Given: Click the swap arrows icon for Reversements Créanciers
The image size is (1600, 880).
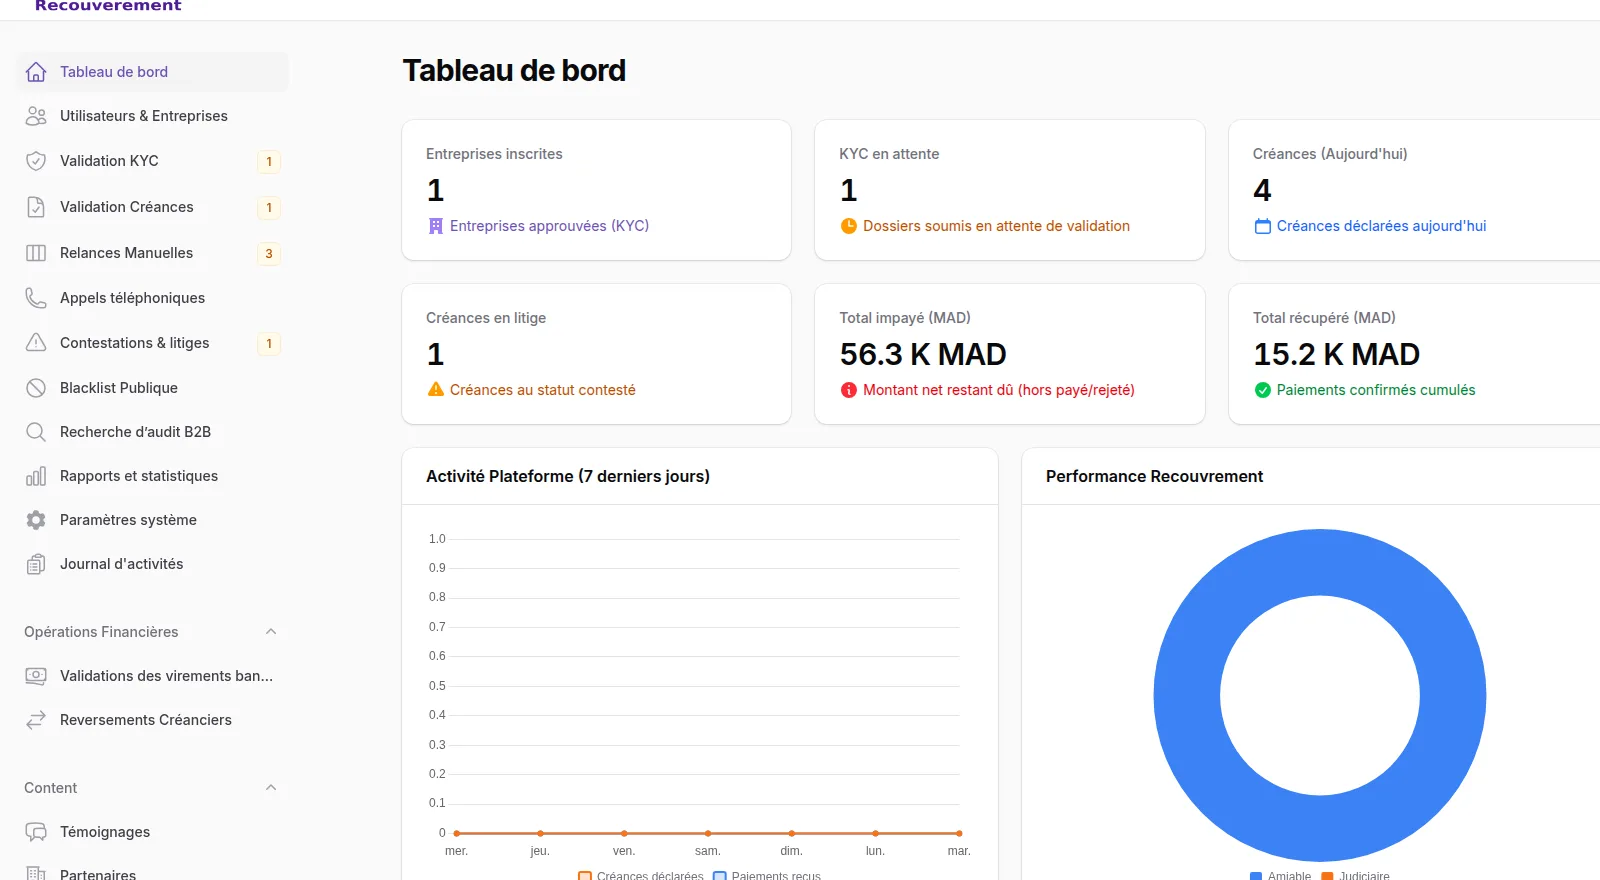Looking at the screenshot, I should point(36,720).
